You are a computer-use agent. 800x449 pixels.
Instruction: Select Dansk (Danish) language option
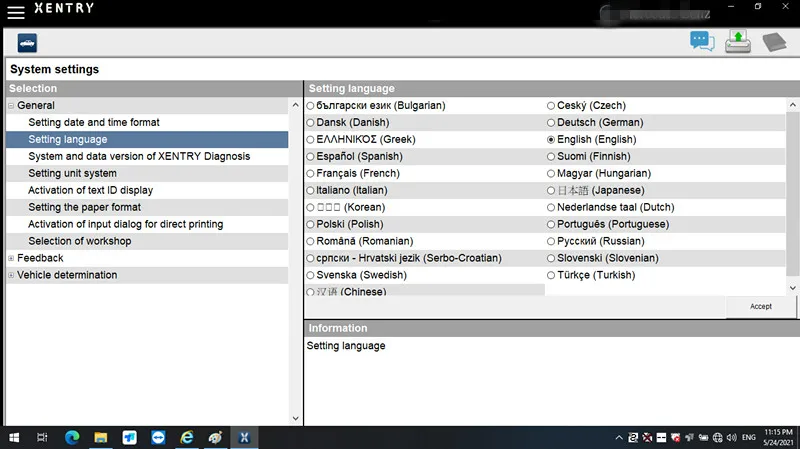click(310, 122)
